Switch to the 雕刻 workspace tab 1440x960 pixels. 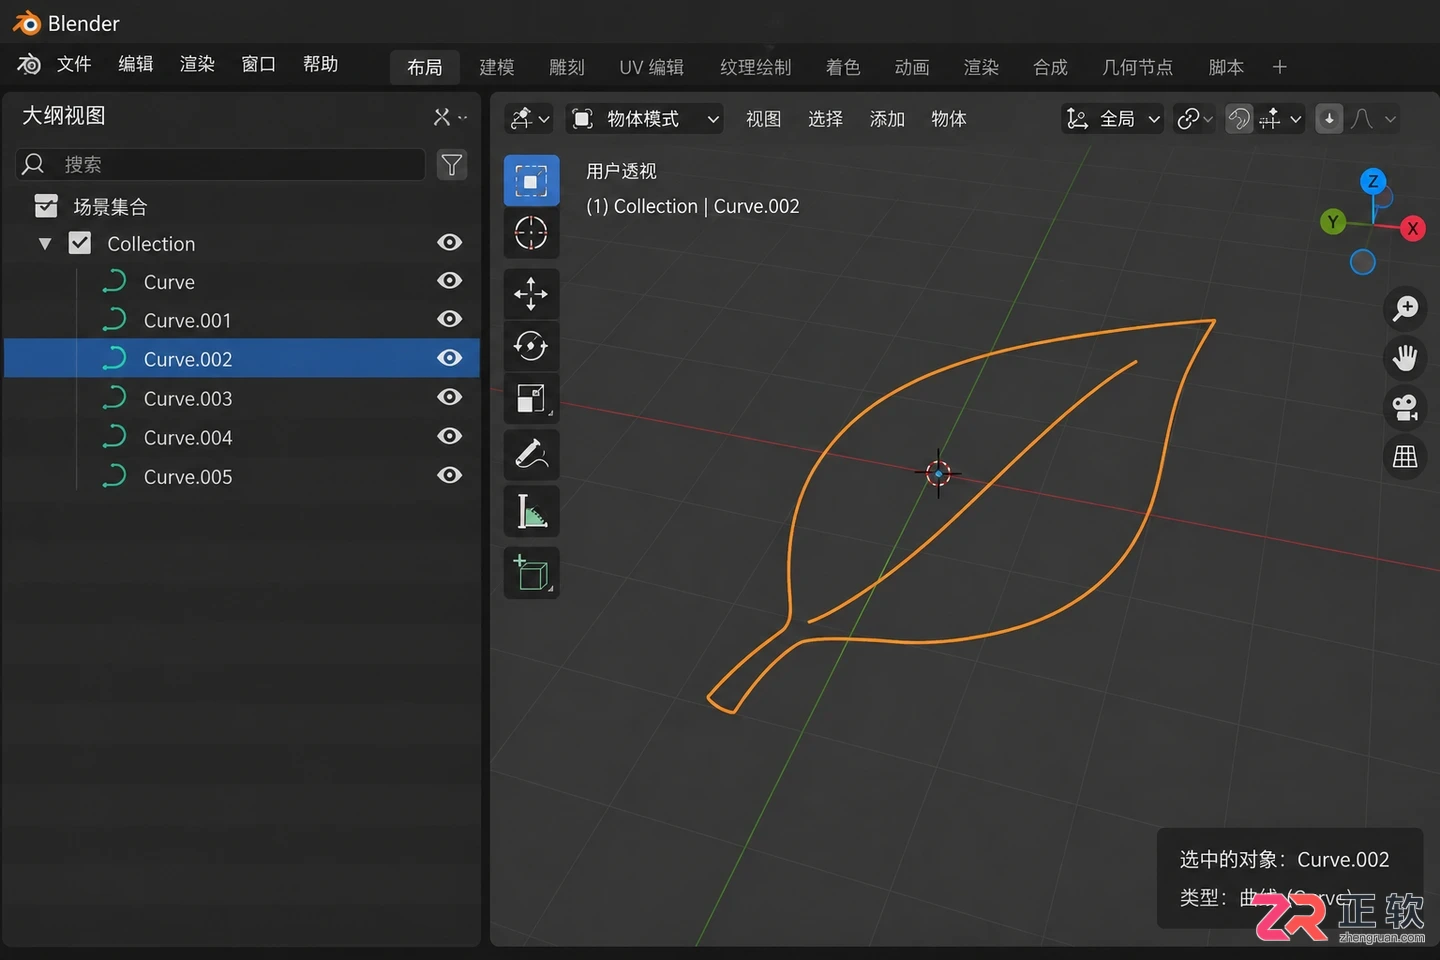(567, 67)
